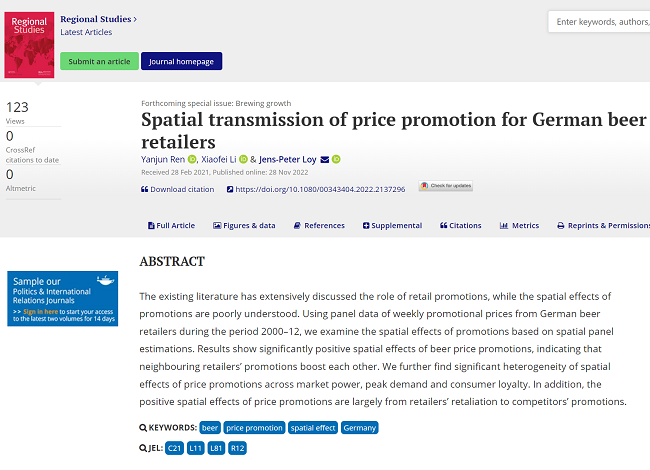650x470 pixels.
Task: Click email envelope icon for Jens-Peter Loy
Action: pyautogui.click(x=324, y=159)
